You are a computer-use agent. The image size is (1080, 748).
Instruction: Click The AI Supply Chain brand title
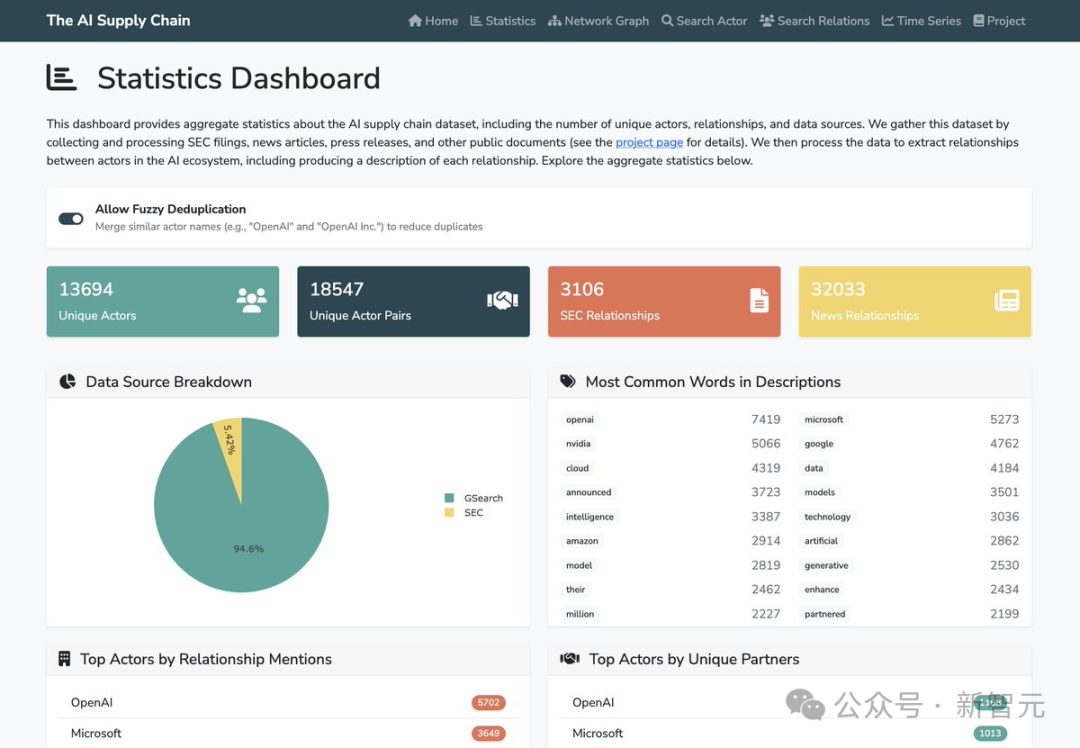click(118, 21)
